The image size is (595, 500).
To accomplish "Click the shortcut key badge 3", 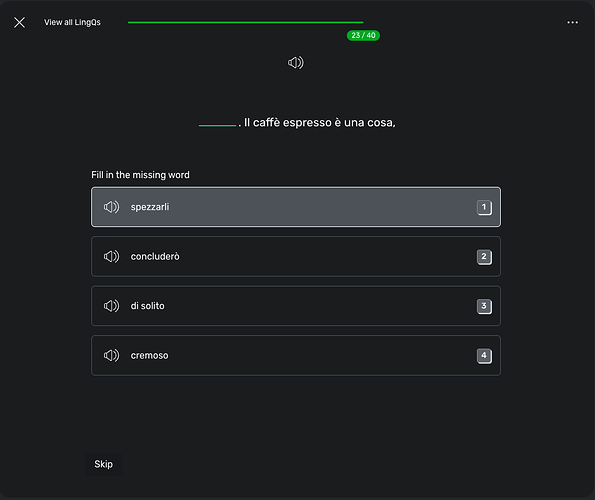I will click(484, 306).
